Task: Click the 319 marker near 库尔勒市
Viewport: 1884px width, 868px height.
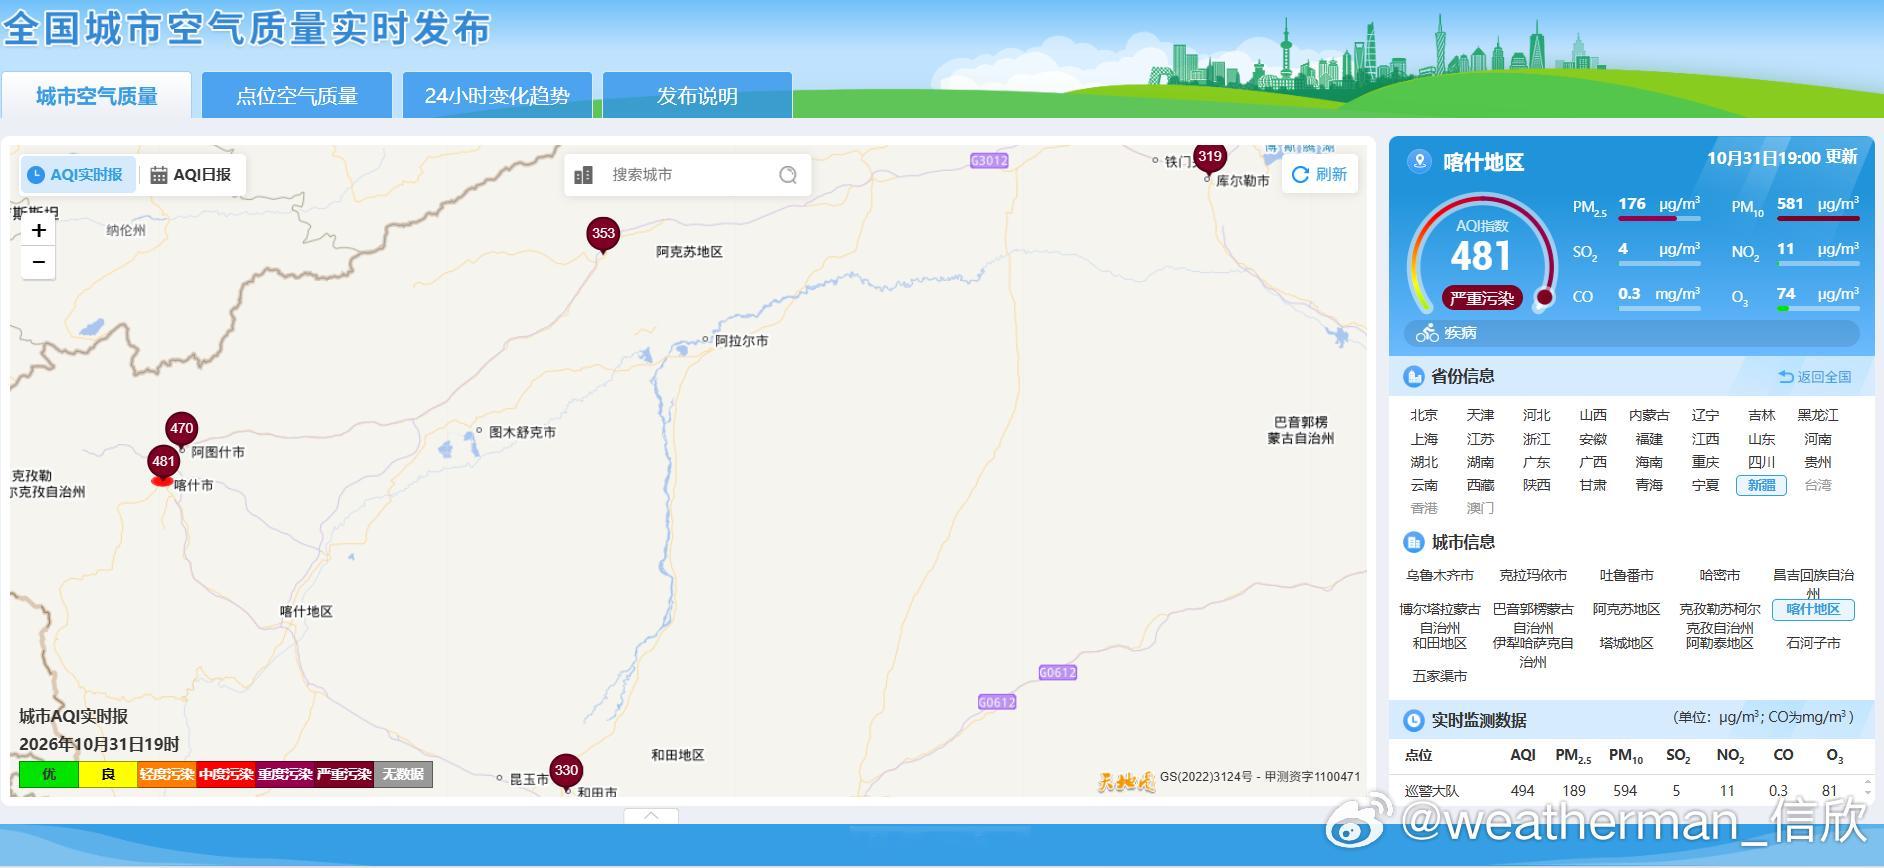Action: pyautogui.click(x=1210, y=158)
